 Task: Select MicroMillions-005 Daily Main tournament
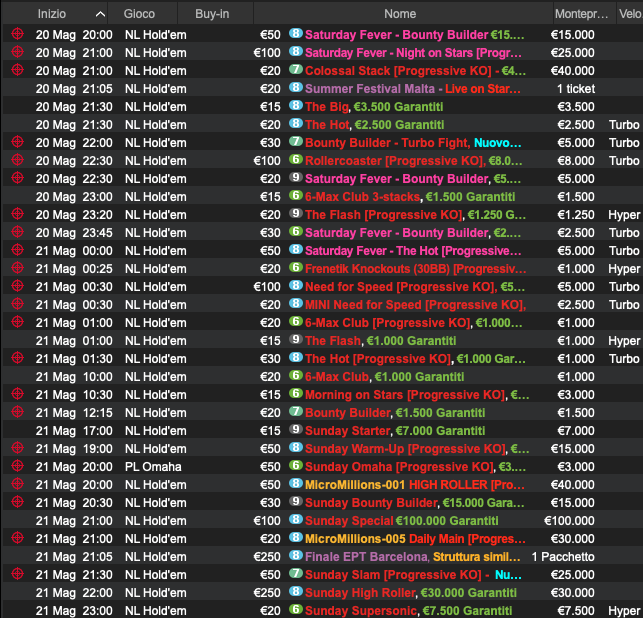tap(415, 539)
